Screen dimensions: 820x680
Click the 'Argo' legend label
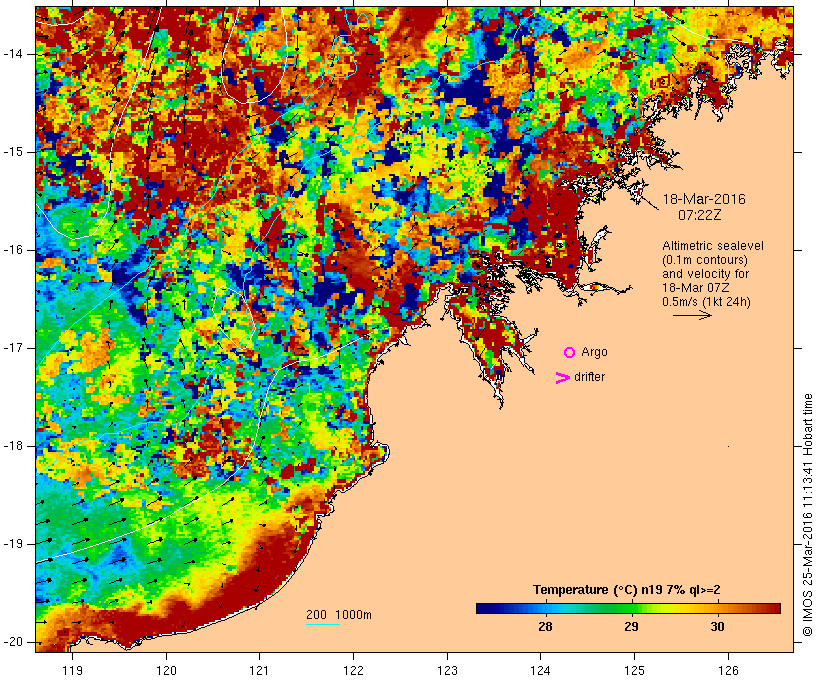tap(594, 352)
